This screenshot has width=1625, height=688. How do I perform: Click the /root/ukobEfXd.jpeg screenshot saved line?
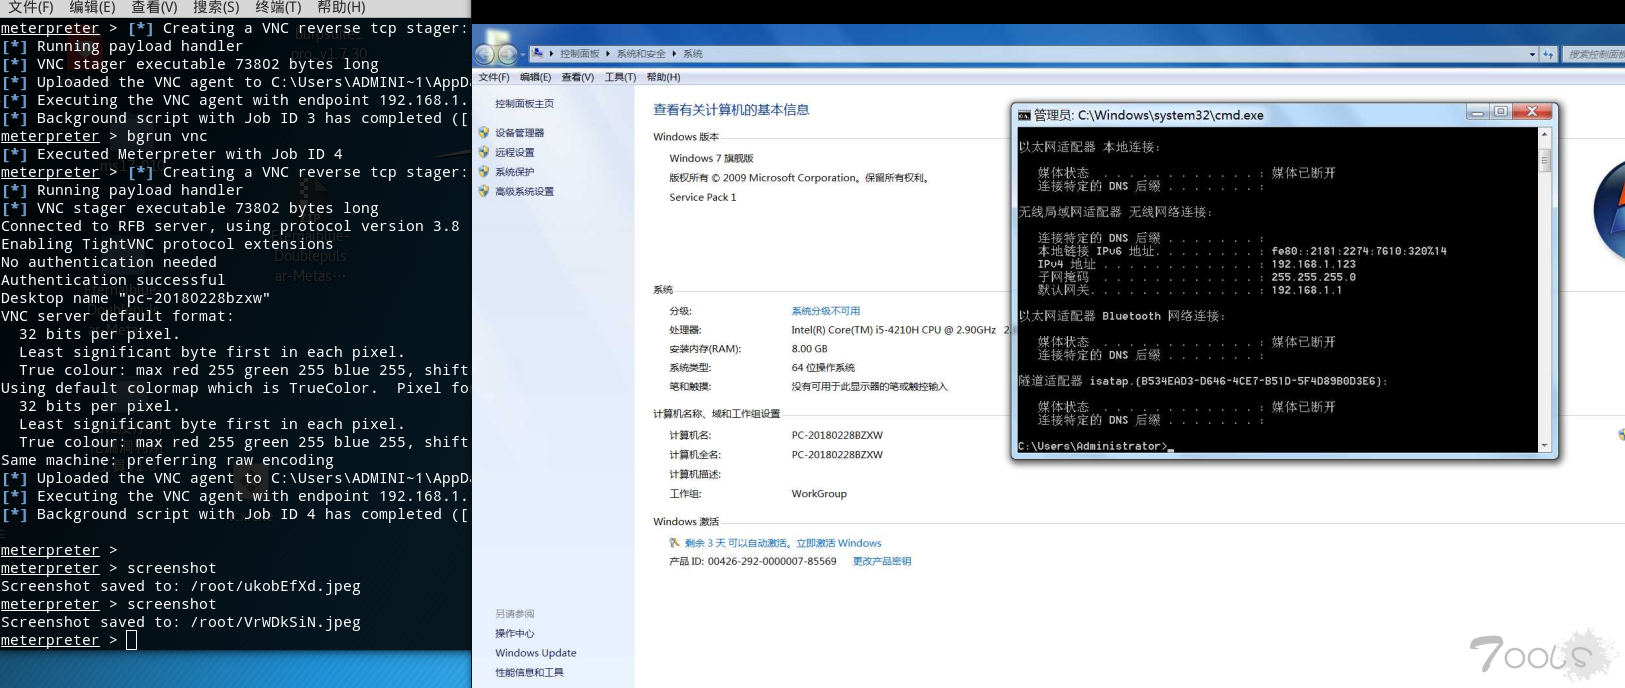[x=181, y=586]
